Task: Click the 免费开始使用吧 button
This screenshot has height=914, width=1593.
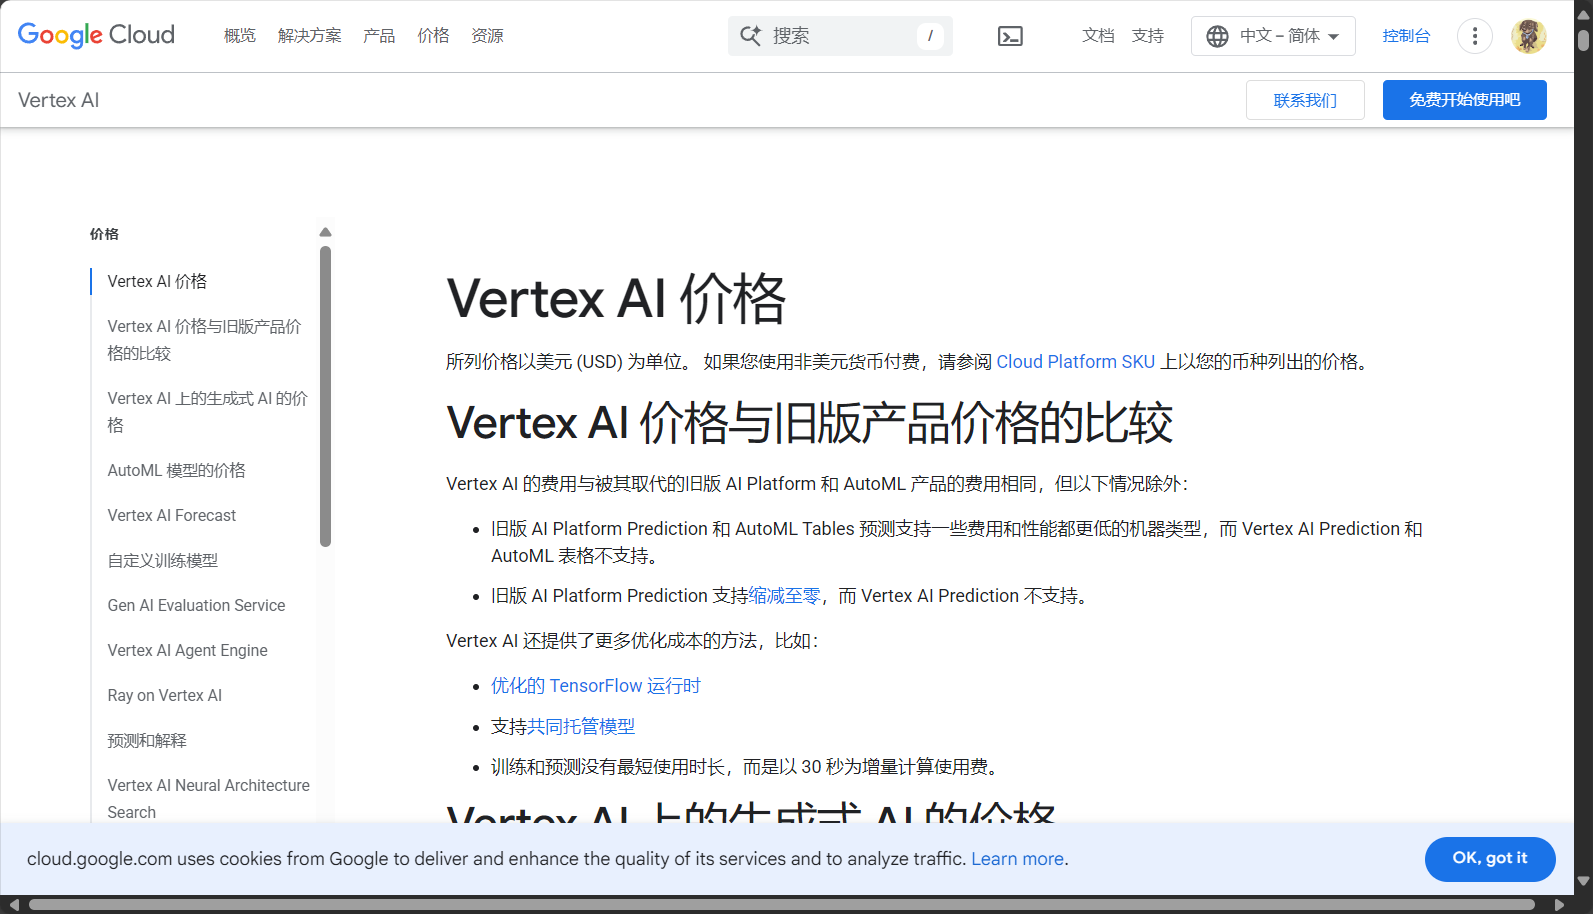Action: (x=1464, y=100)
